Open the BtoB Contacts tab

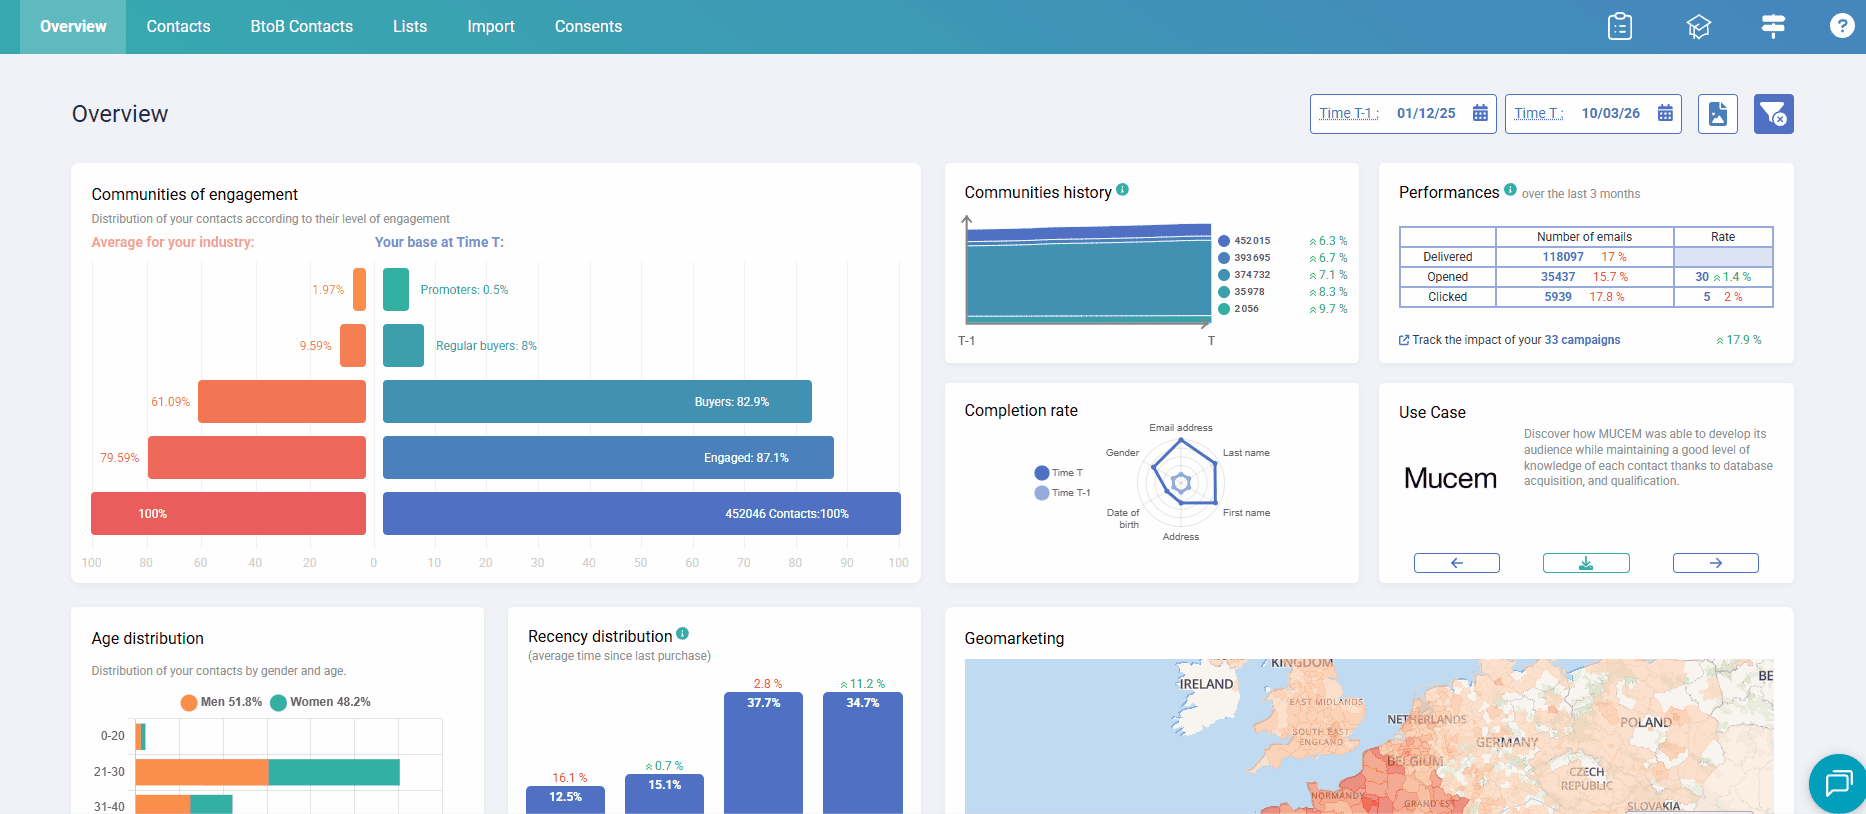(x=301, y=27)
